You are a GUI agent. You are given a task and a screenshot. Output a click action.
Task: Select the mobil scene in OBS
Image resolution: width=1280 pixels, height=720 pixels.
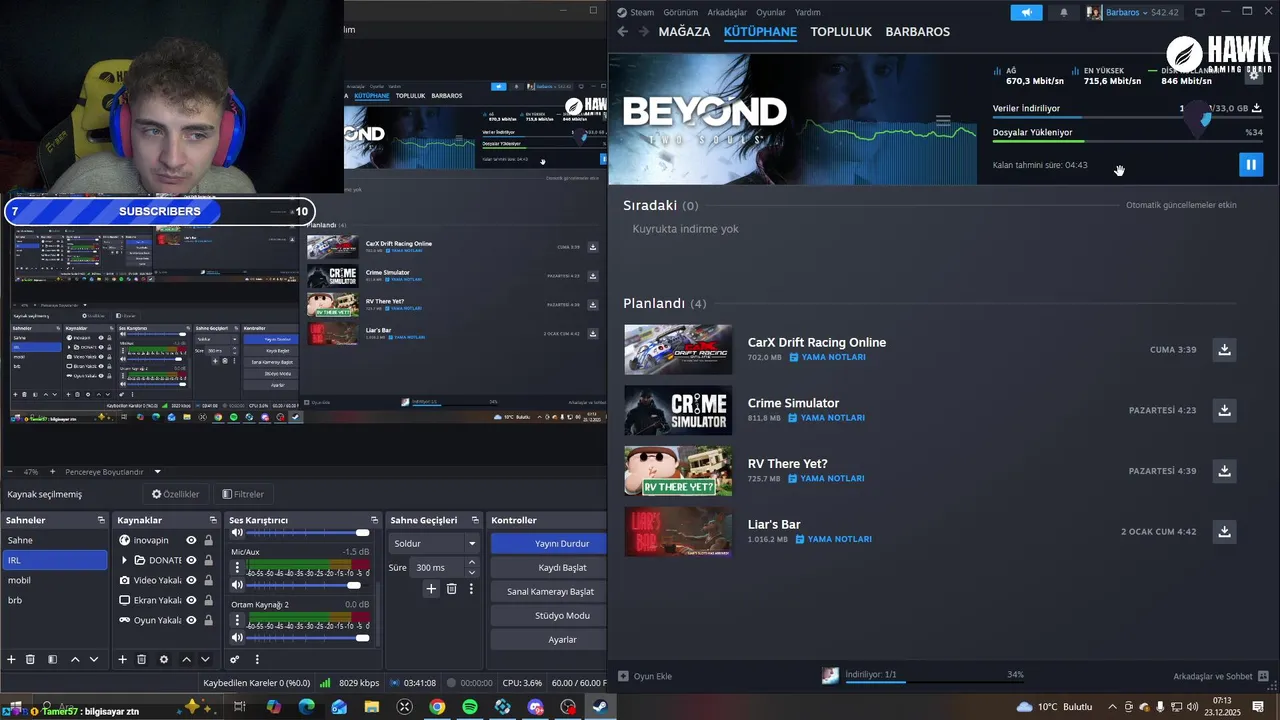tap(54, 580)
